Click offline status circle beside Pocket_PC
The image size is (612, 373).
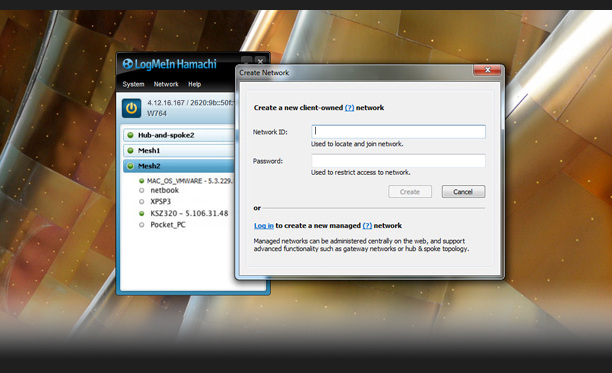[x=142, y=224]
